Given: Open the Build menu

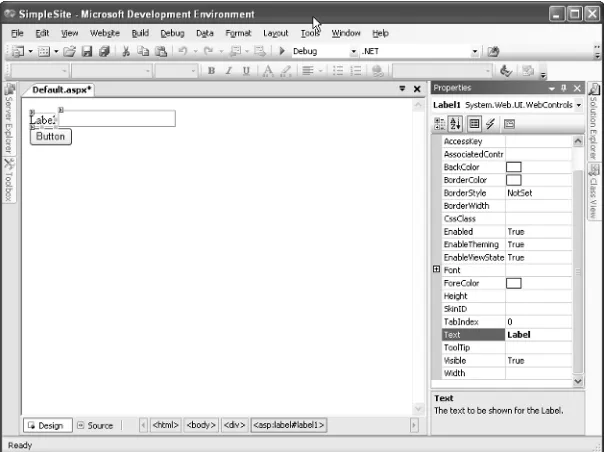Looking at the screenshot, I should (140, 34).
